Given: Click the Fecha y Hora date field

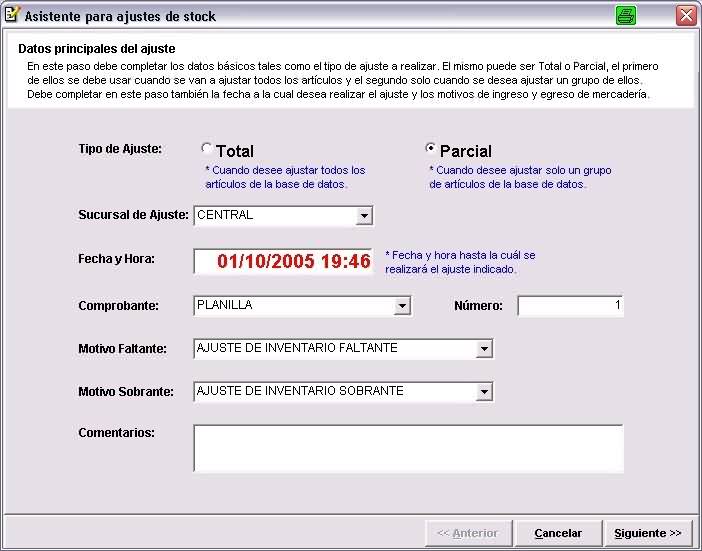Looking at the screenshot, I should [x=283, y=262].
